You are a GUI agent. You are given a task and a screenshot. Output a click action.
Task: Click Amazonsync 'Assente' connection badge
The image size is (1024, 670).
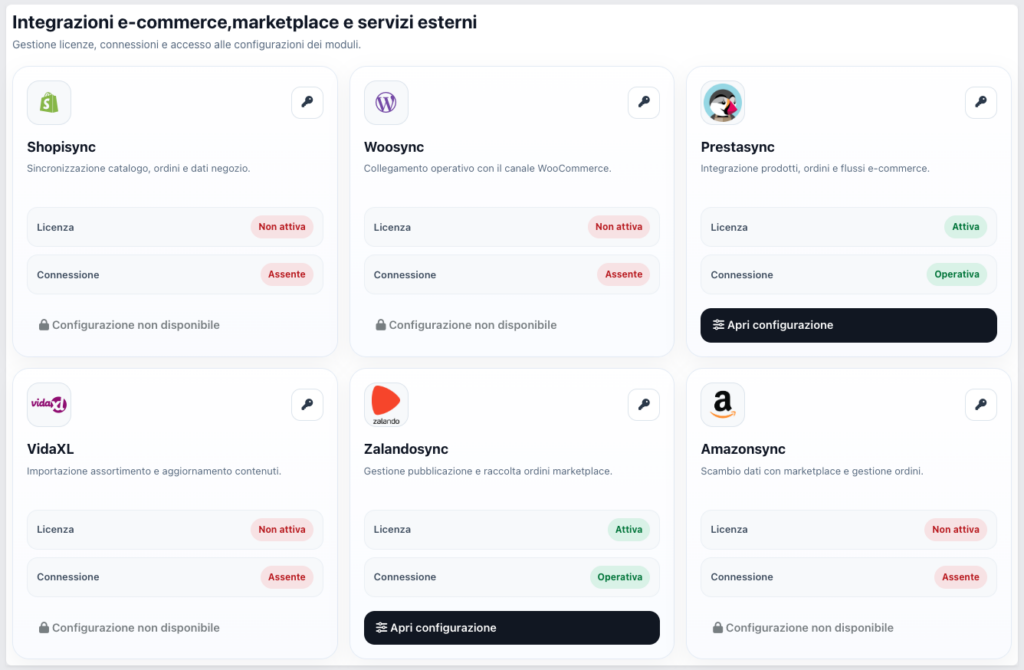961,577
